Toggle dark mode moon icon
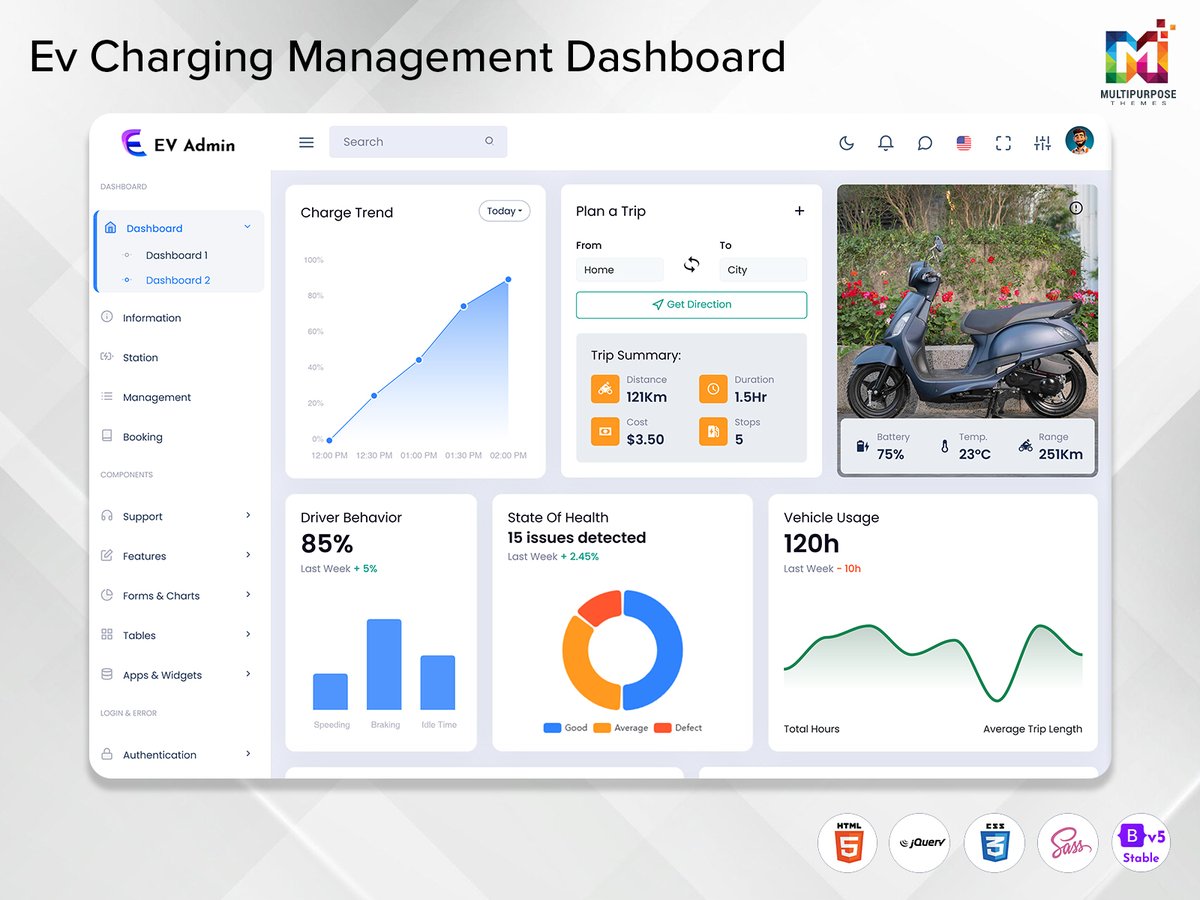The height and width of the screenshot is (900, 1200). [x=846, y=143]
